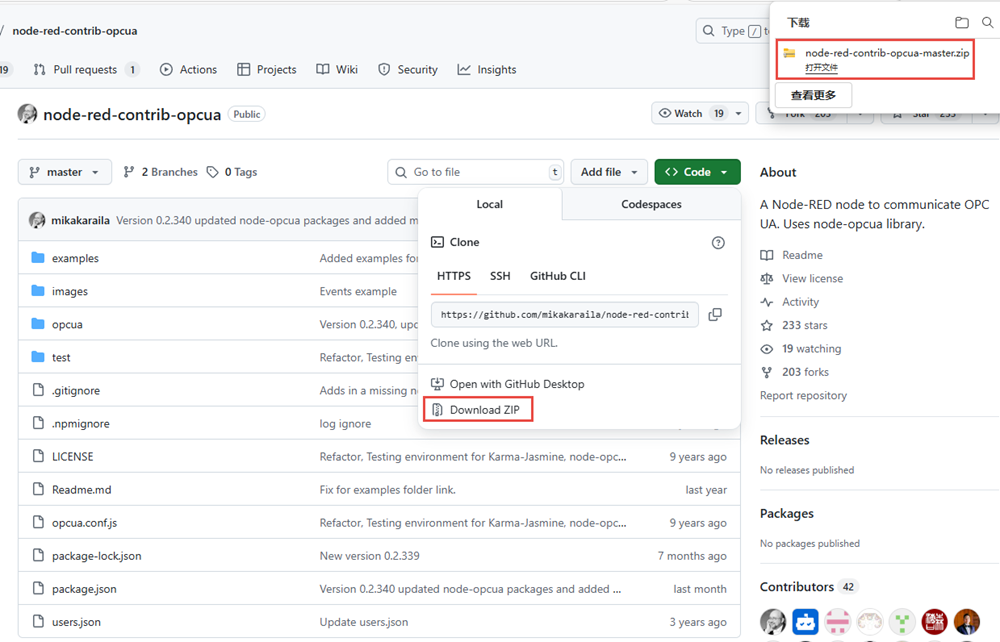Open the package-lock.json file
The height and width of the screenshot is (642, 1000).
[x=97, y=556]
